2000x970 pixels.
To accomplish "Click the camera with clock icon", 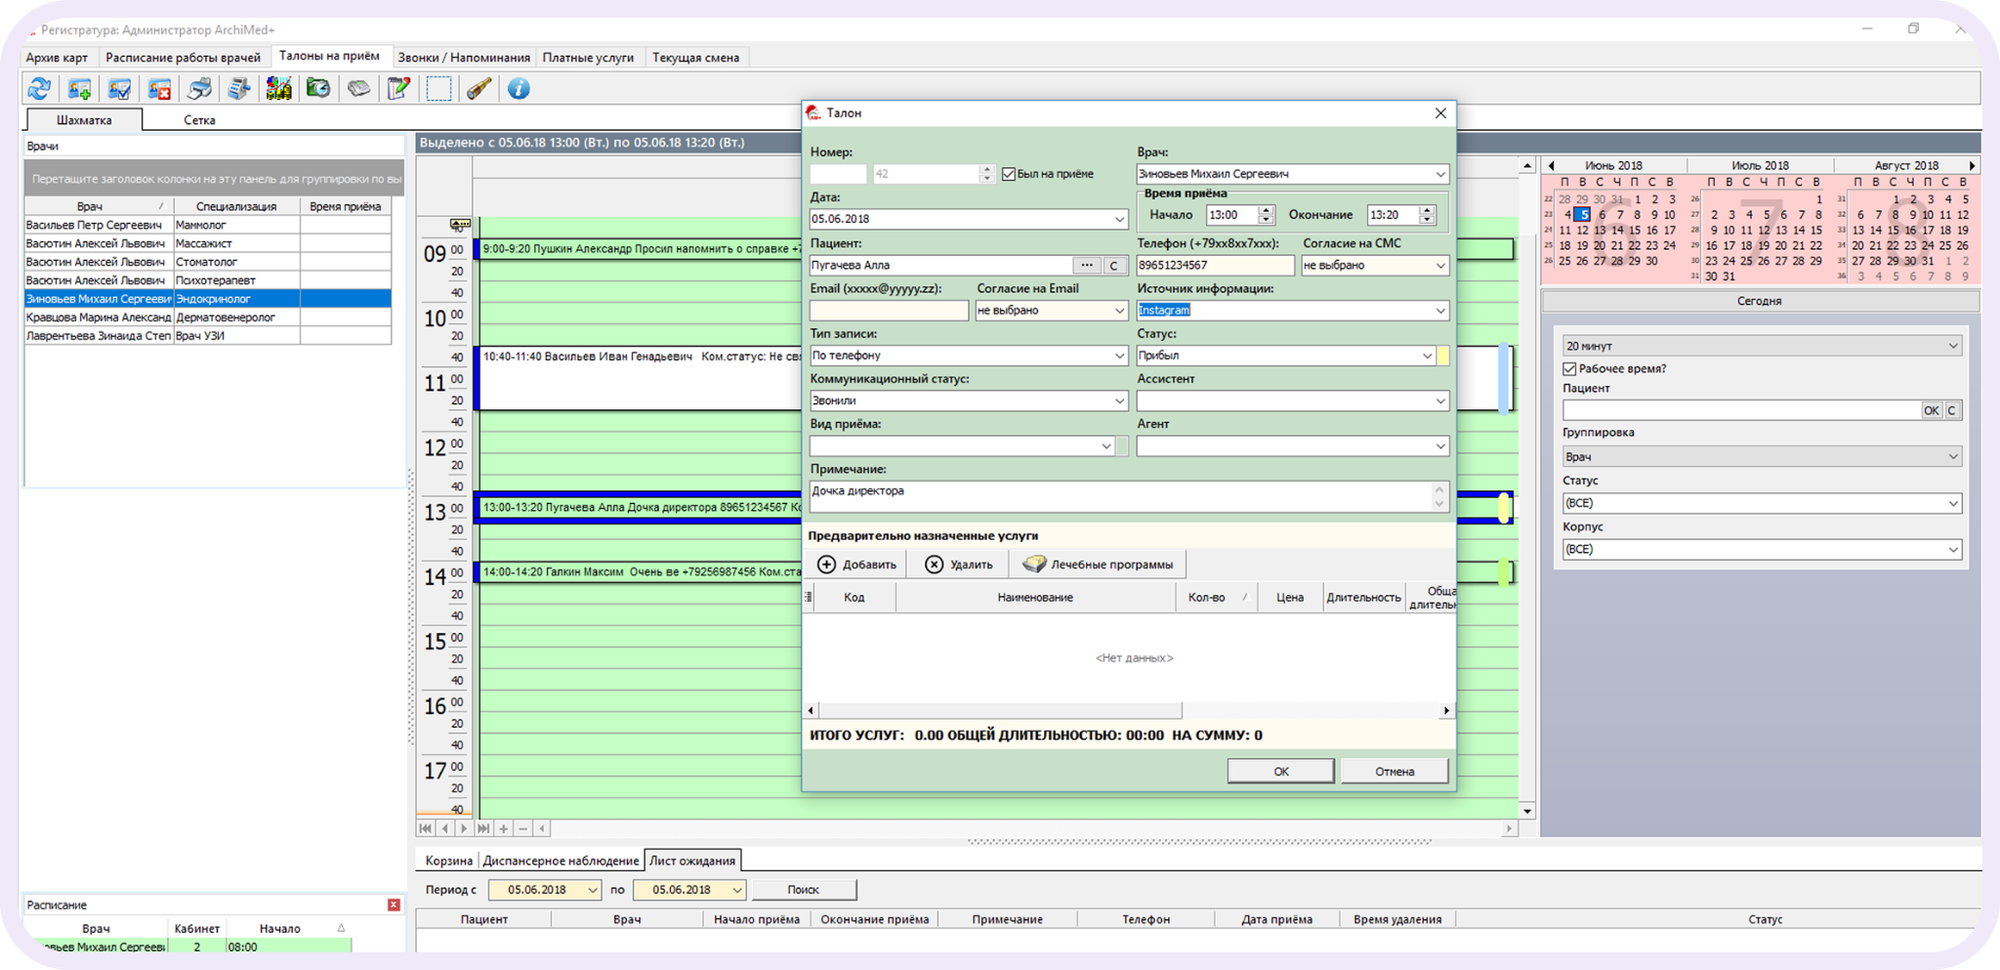I will point(318,89).
